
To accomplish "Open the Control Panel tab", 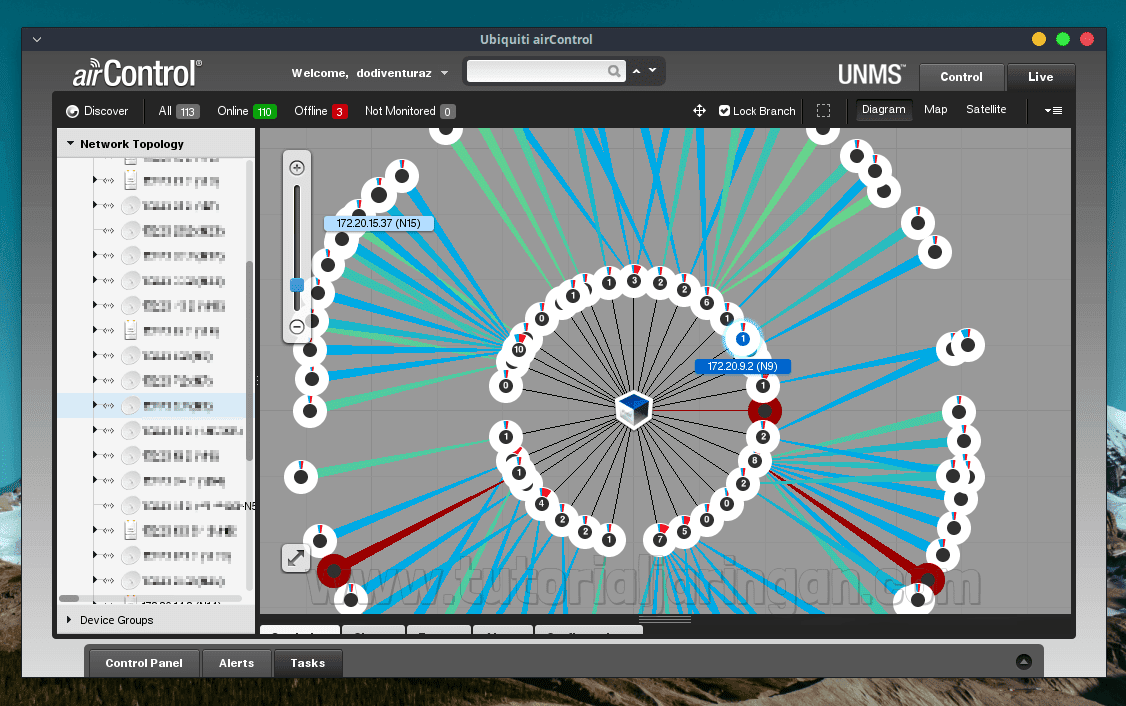I will pos(144,663).
